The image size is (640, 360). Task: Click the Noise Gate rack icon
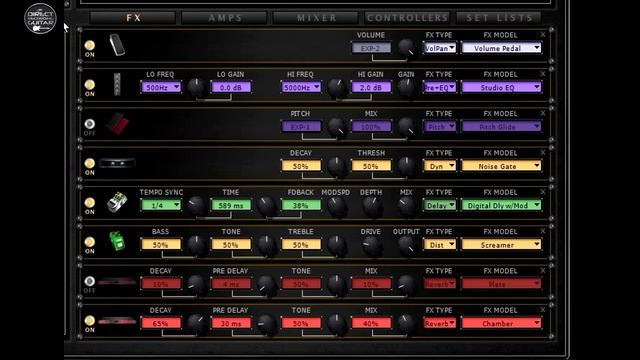coord(118,163)
